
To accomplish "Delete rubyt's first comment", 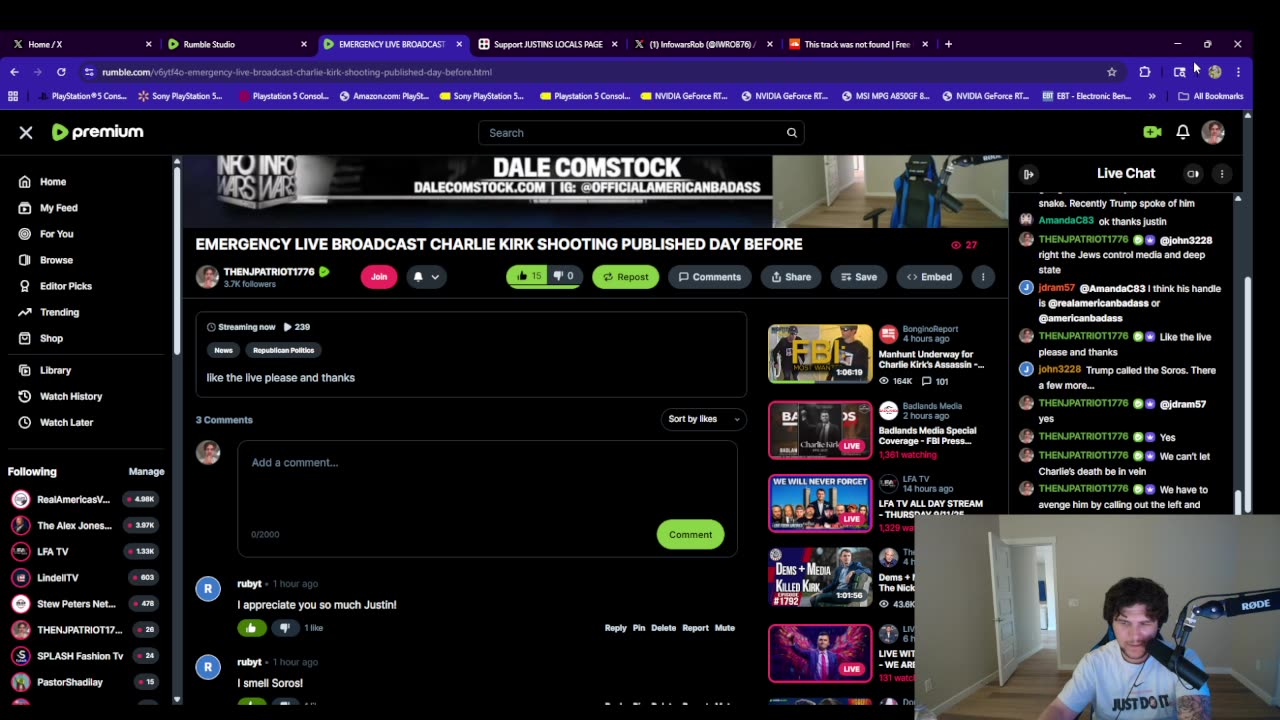I will (664, 628).
